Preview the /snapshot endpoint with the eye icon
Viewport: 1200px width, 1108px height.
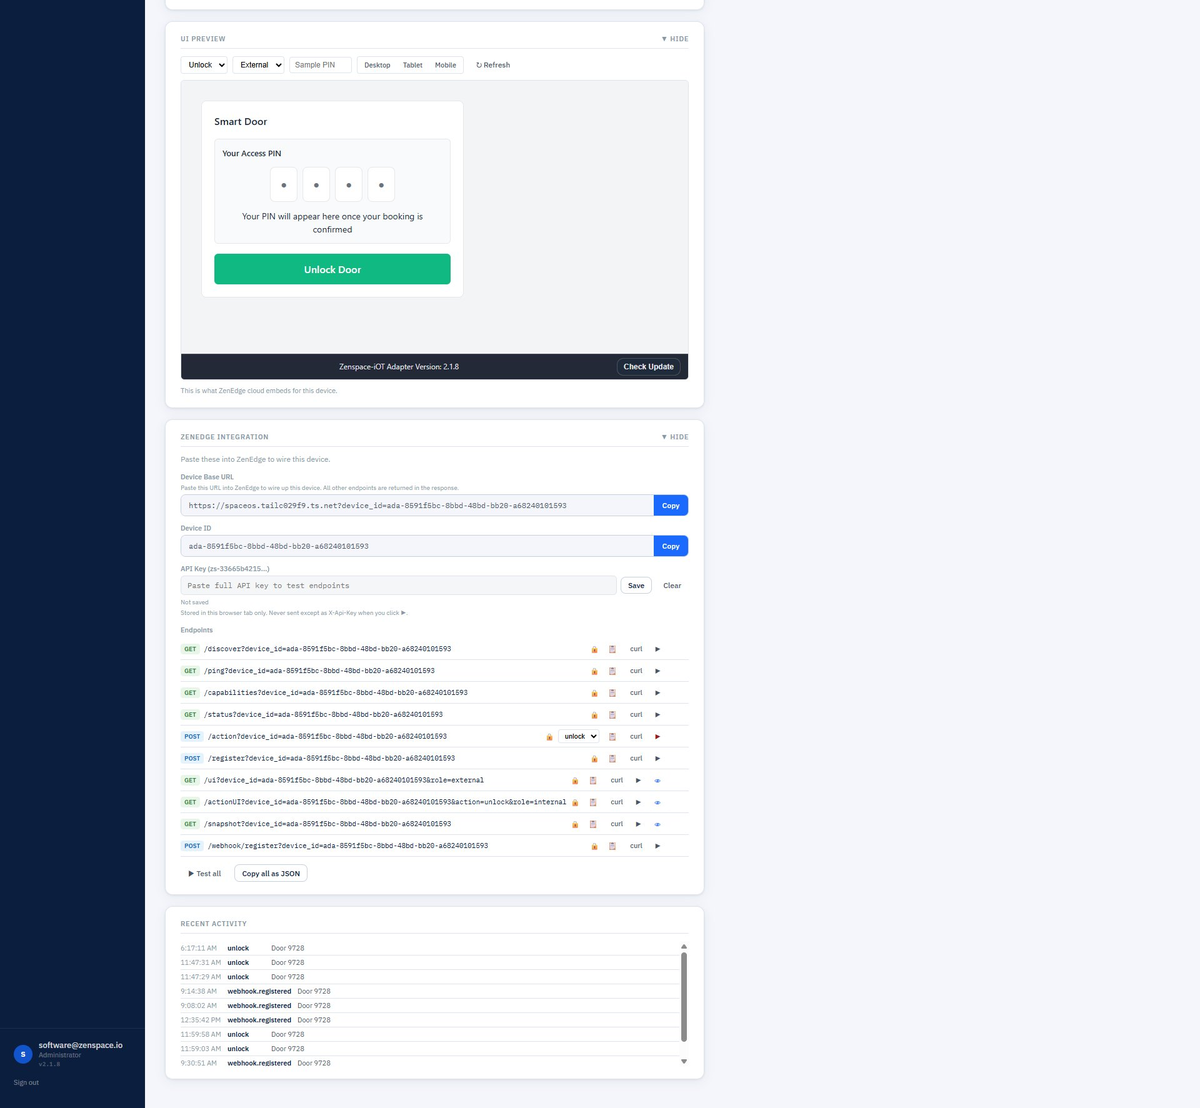click(x=657, y=824)
